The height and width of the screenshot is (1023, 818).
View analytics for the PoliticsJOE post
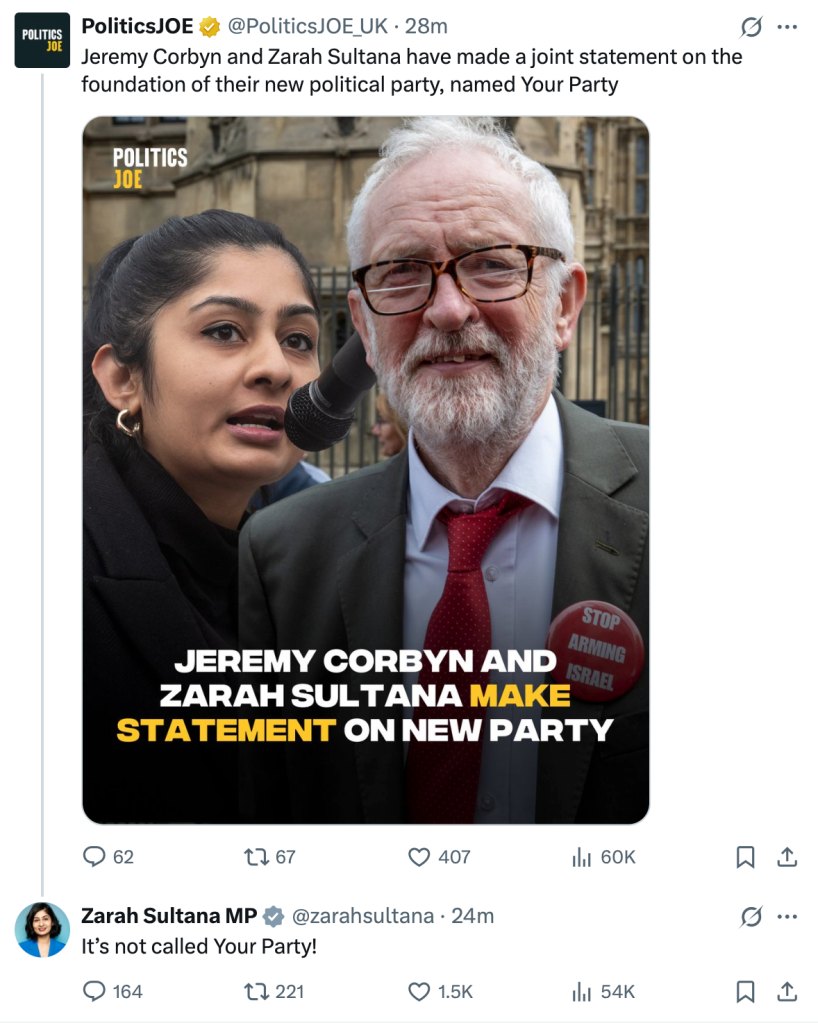(582, 857)
